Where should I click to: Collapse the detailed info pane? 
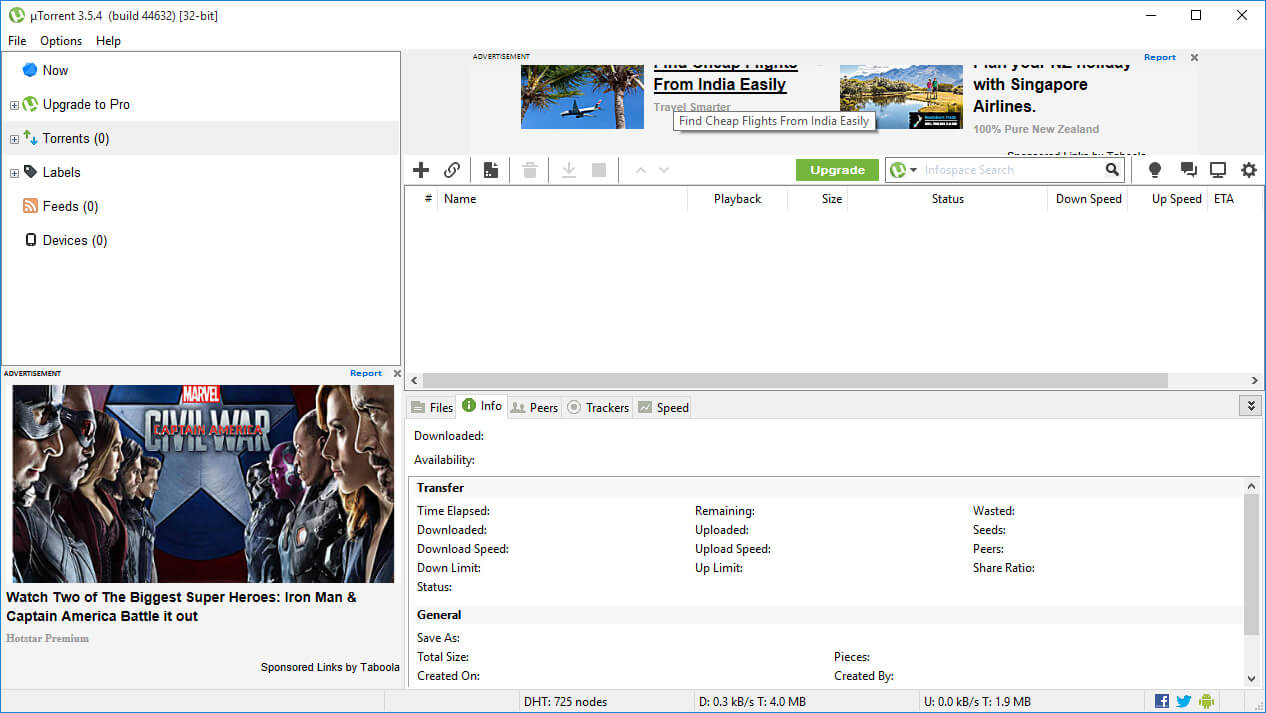1250,405
